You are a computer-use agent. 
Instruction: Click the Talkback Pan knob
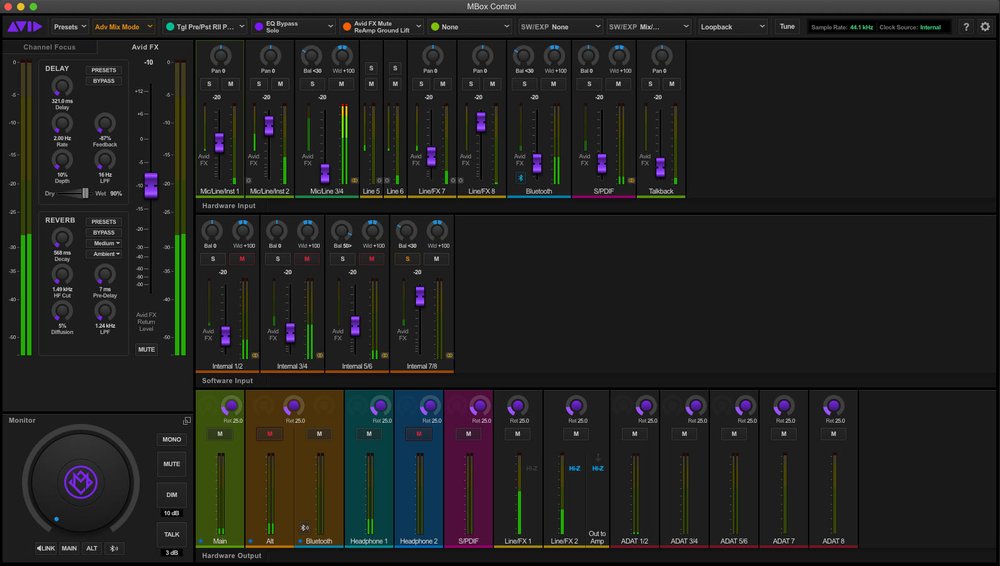tap(661, 56)
